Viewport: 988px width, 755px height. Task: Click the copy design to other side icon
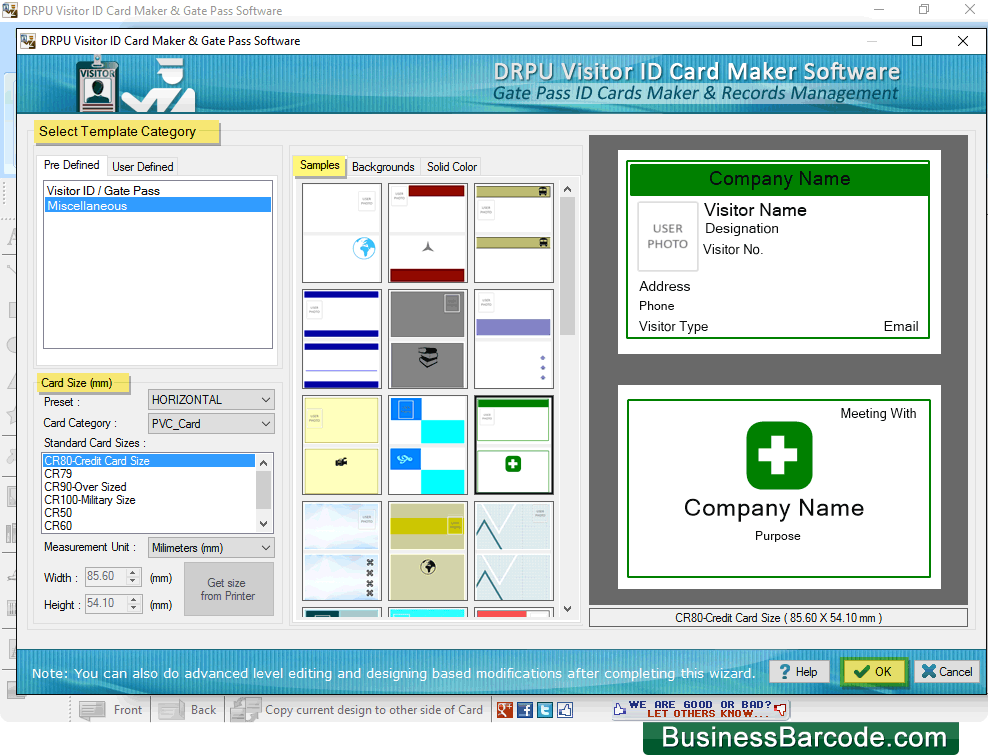[x=246, y=710]
